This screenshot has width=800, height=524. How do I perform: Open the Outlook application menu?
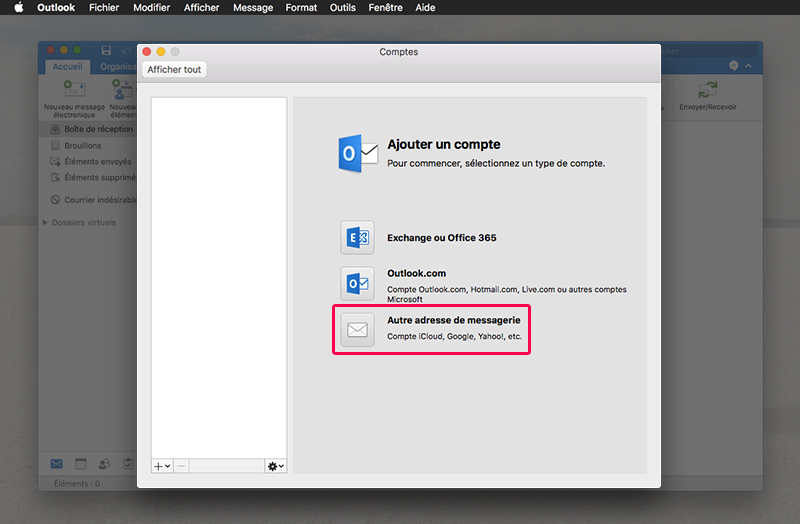click(56, 8)
